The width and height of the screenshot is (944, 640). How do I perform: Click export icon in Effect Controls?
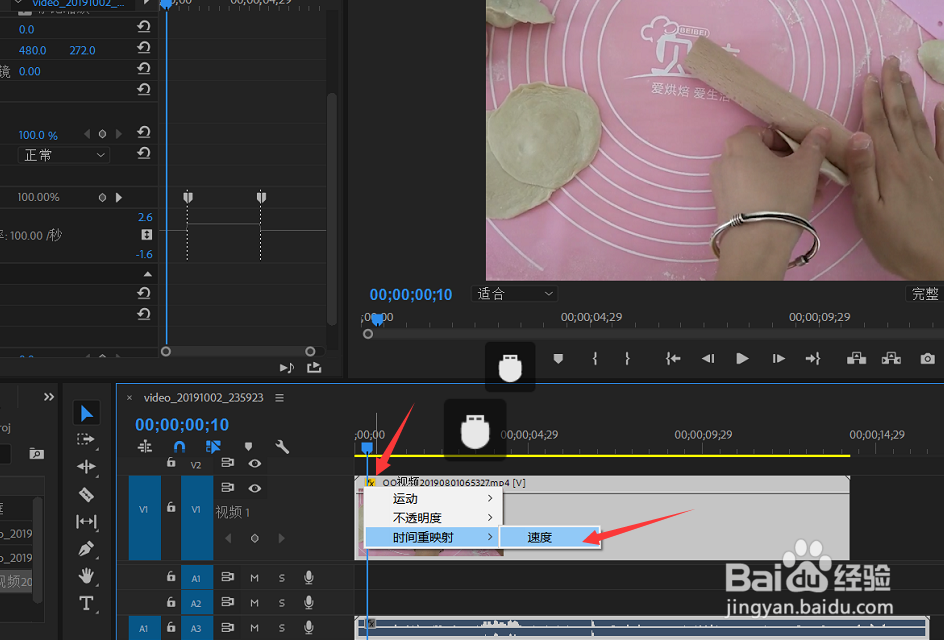(314, 367)
